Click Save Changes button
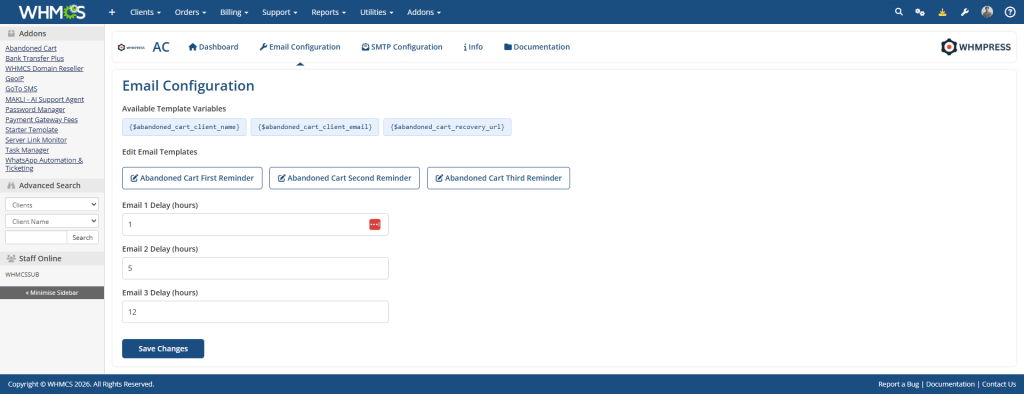 (163, 349)
